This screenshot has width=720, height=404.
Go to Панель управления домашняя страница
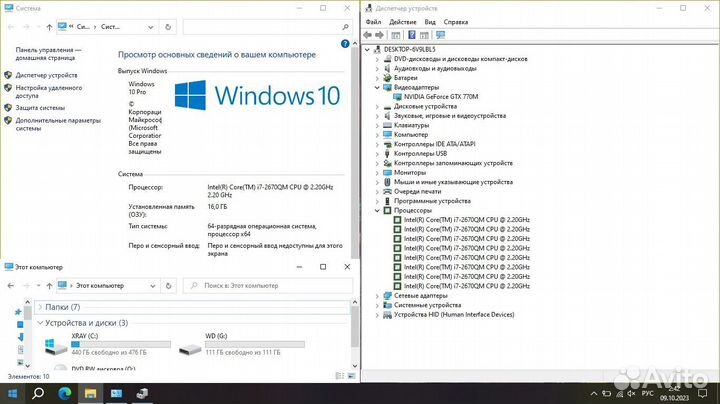(48, 54)
